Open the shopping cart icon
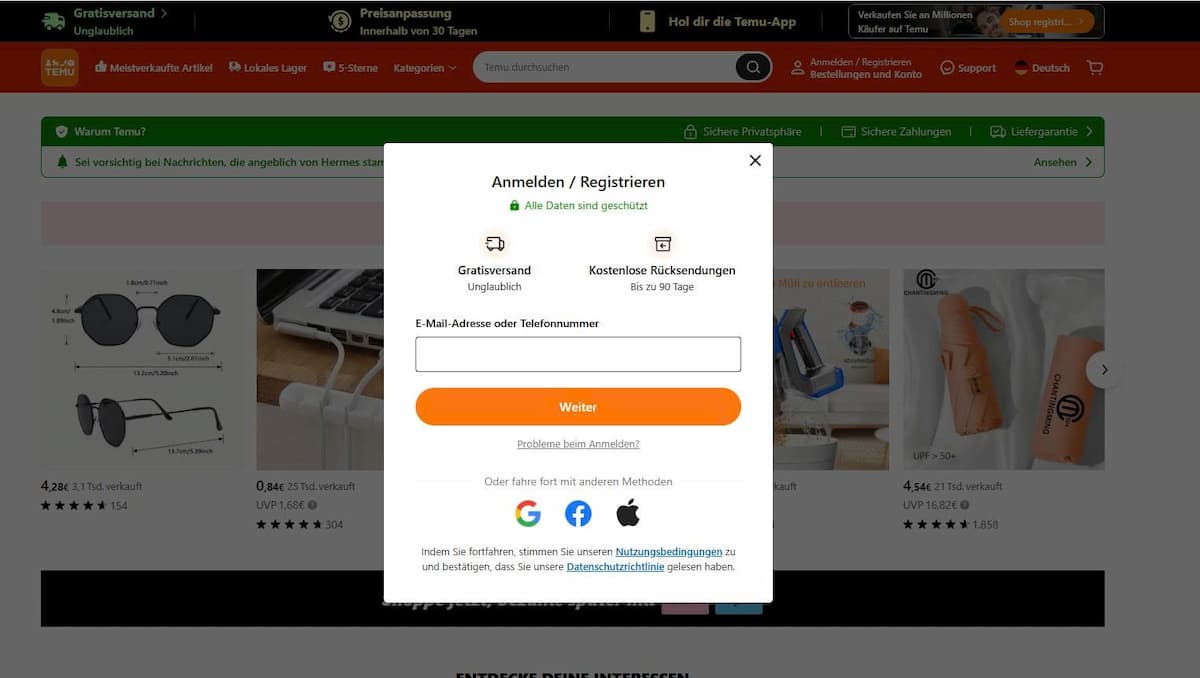This screenshot has width=1200, height=678. pyautogui.click(x=1095, y=67)
